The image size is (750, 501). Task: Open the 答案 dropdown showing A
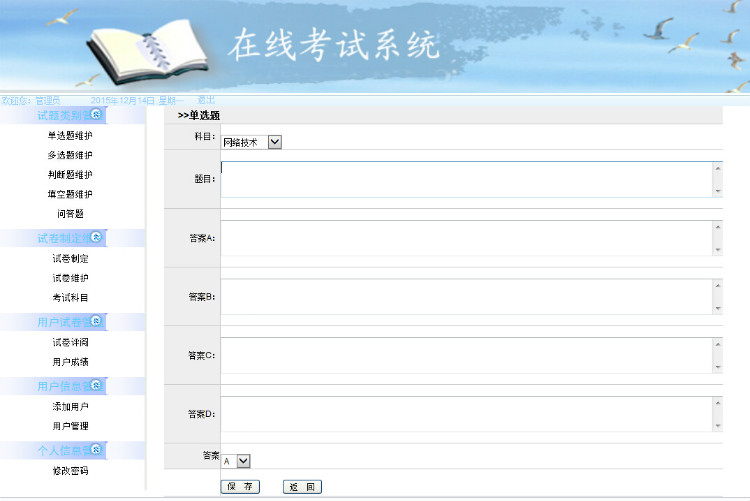(x=236, y=461)
